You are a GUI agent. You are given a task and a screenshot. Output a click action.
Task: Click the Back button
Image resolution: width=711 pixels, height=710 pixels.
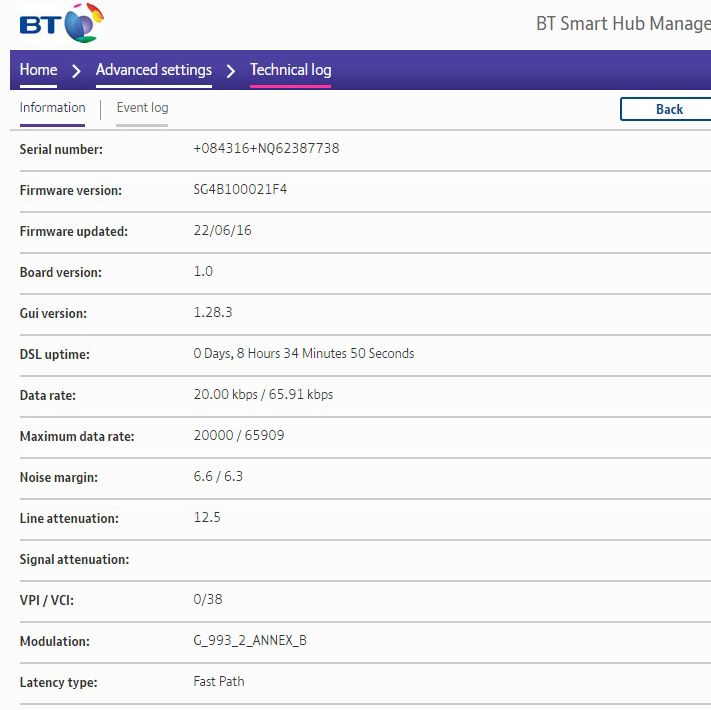click(x=665, y=109)
